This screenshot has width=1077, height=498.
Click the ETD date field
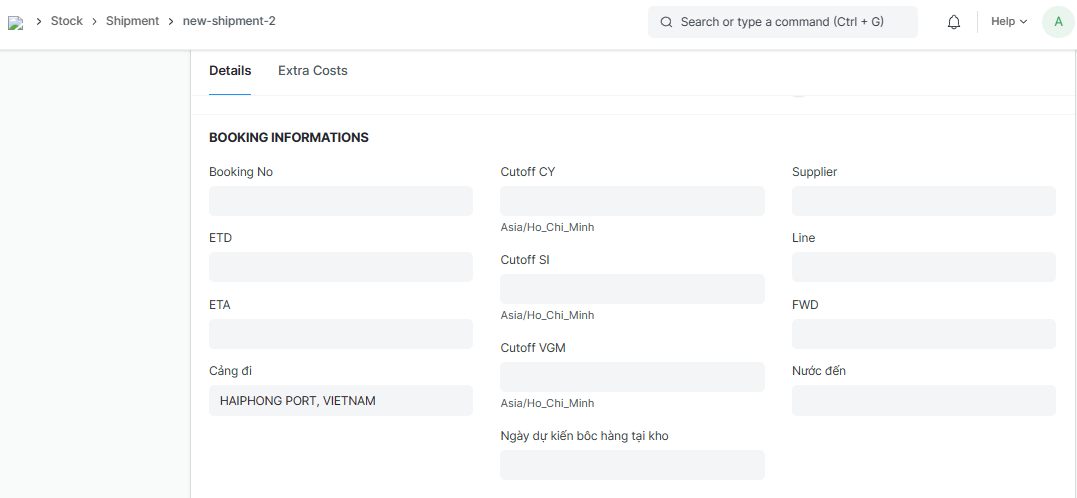340,267
